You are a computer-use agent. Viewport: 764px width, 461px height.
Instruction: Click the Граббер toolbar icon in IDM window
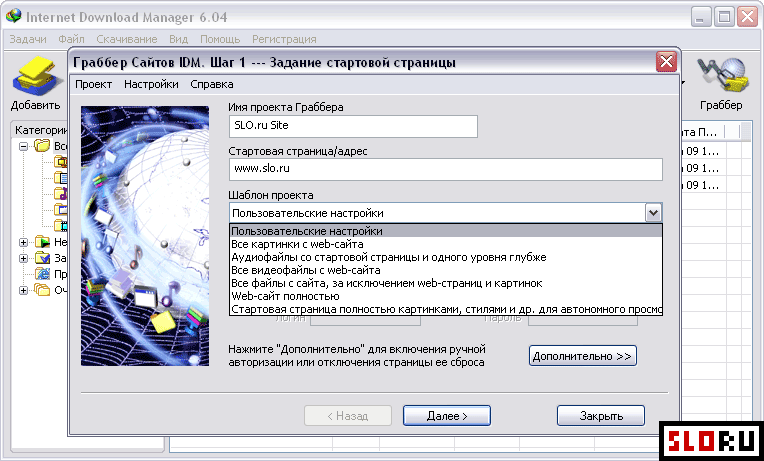pyautogui.click(x=721, y=76)
